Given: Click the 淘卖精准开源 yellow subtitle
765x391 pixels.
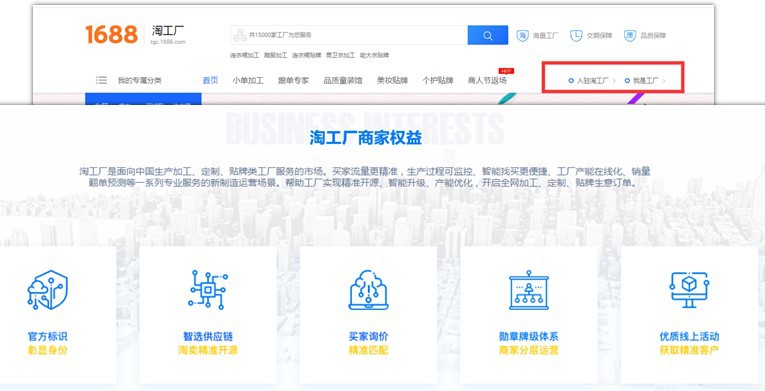Looking at the screenshot, I should [208, 350].
